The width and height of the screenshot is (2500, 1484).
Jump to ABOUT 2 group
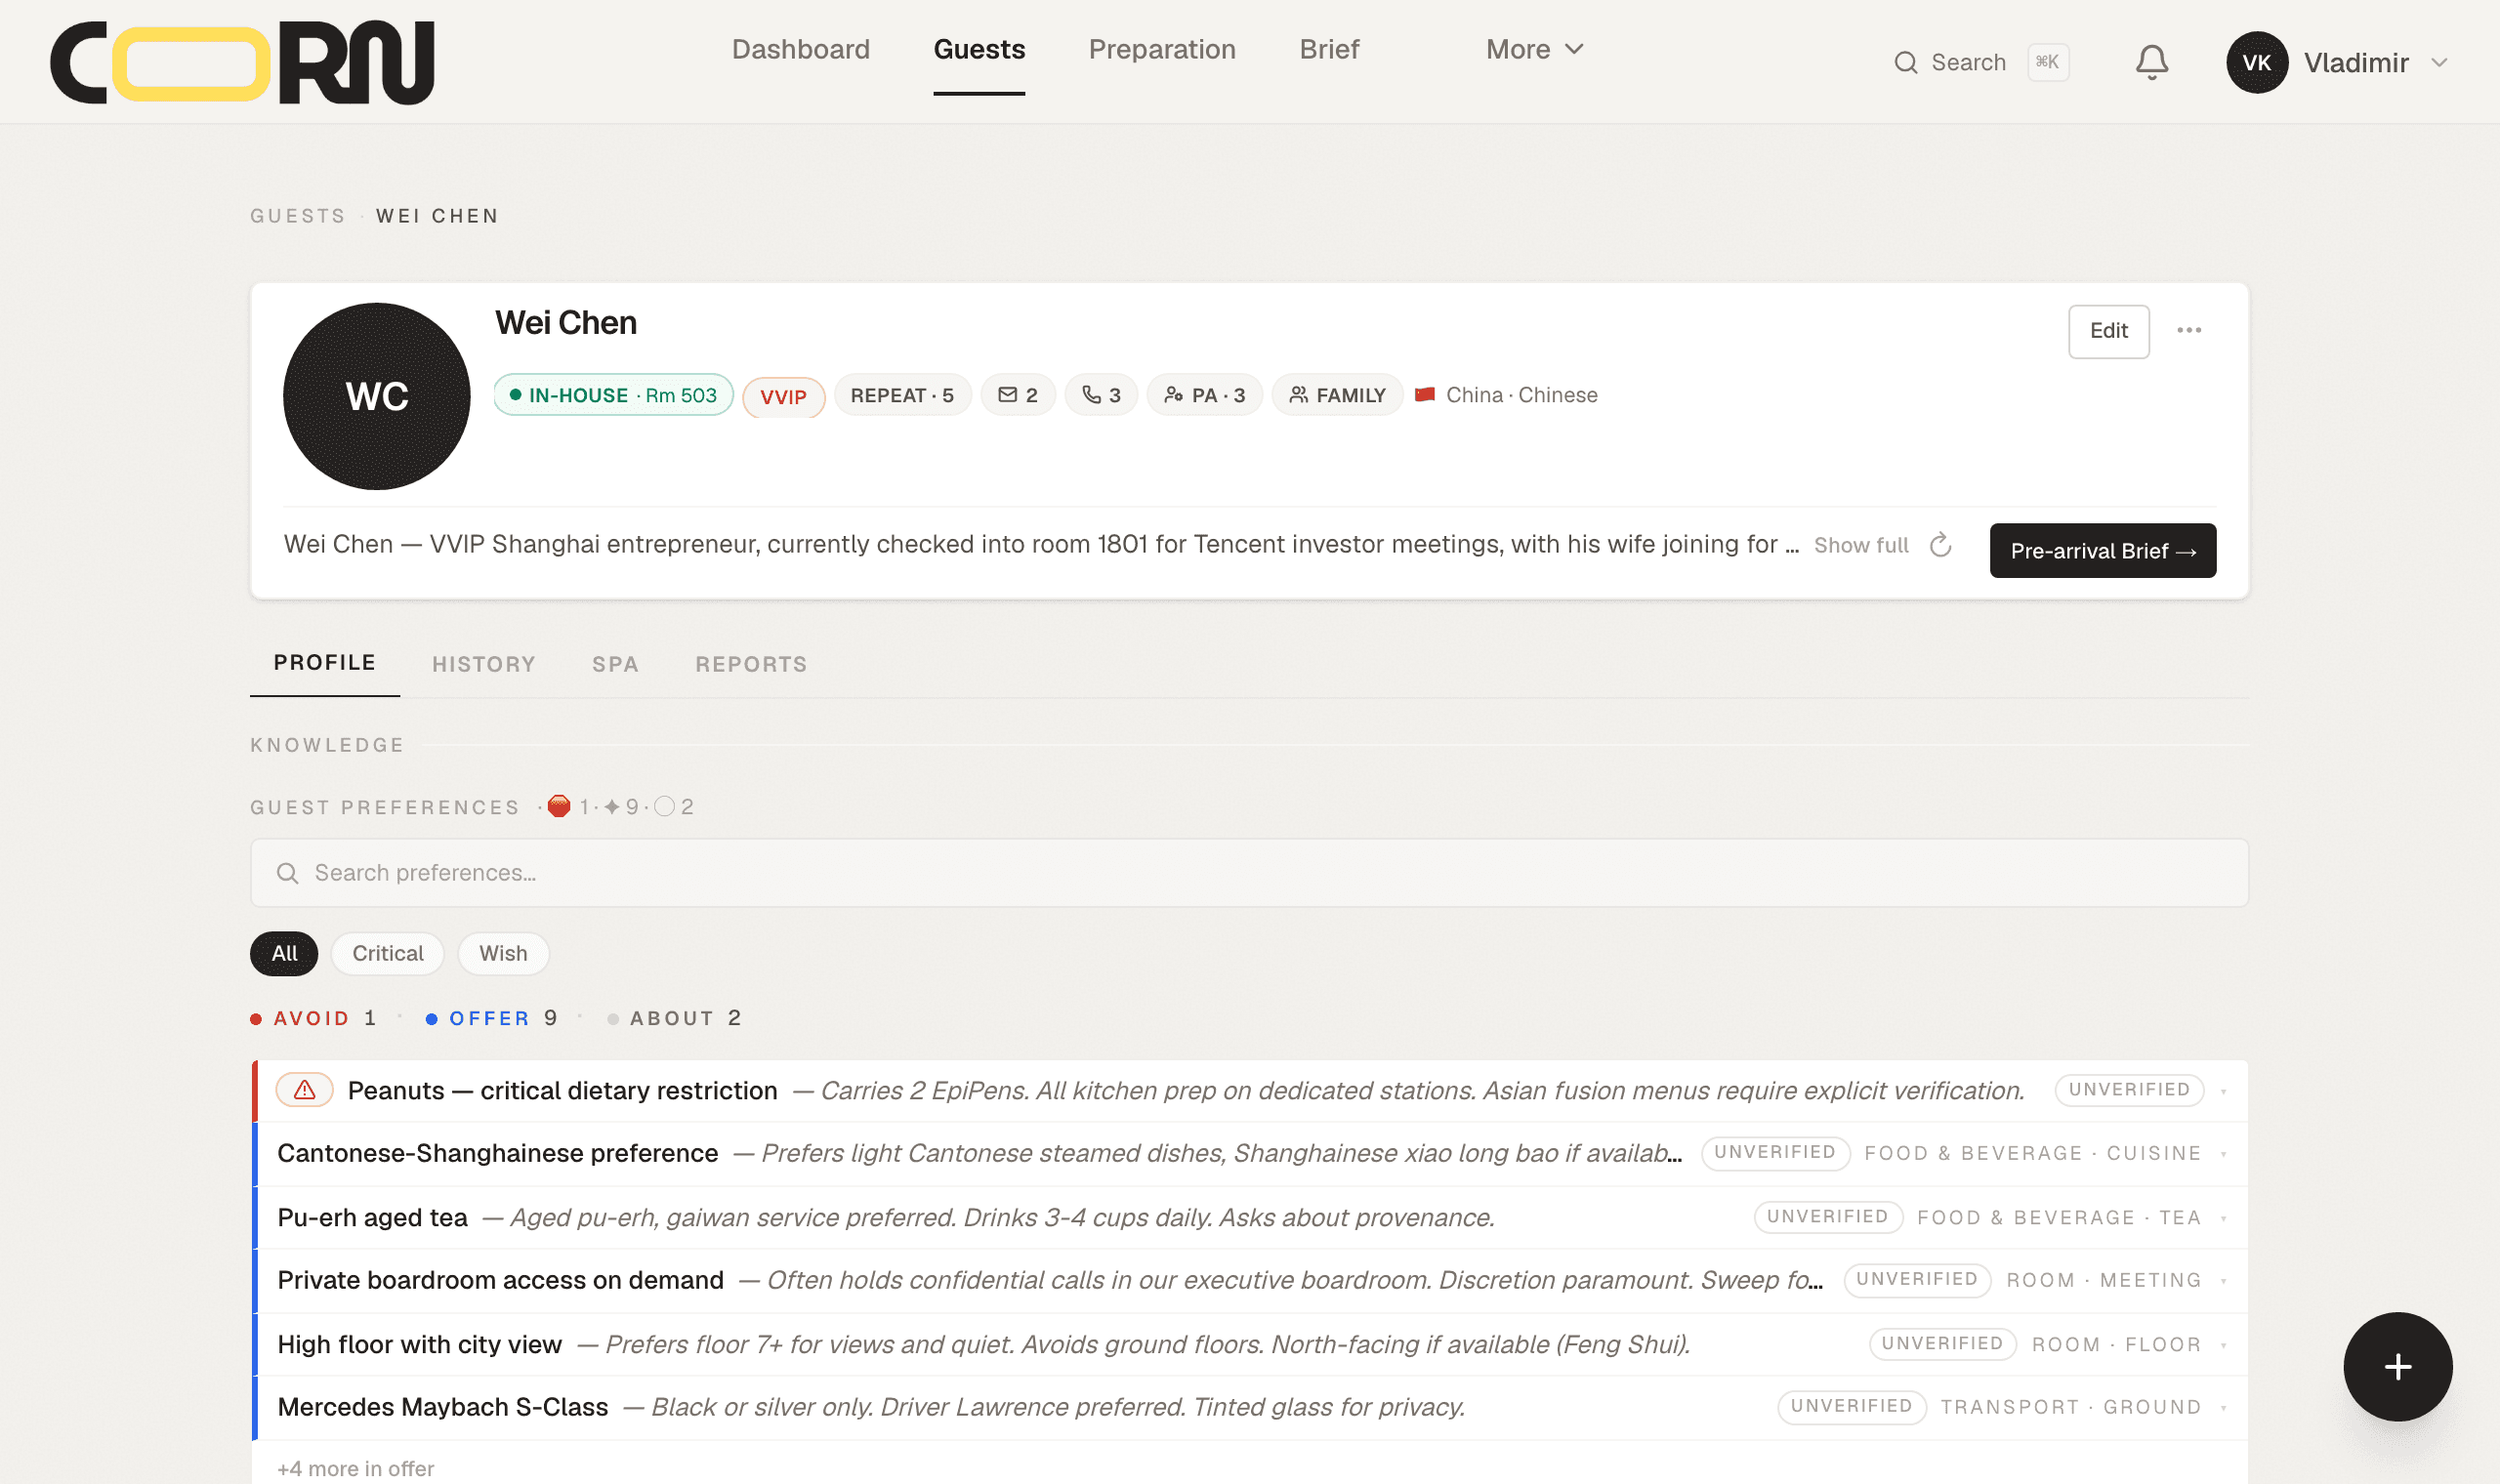pos(675,1018)
